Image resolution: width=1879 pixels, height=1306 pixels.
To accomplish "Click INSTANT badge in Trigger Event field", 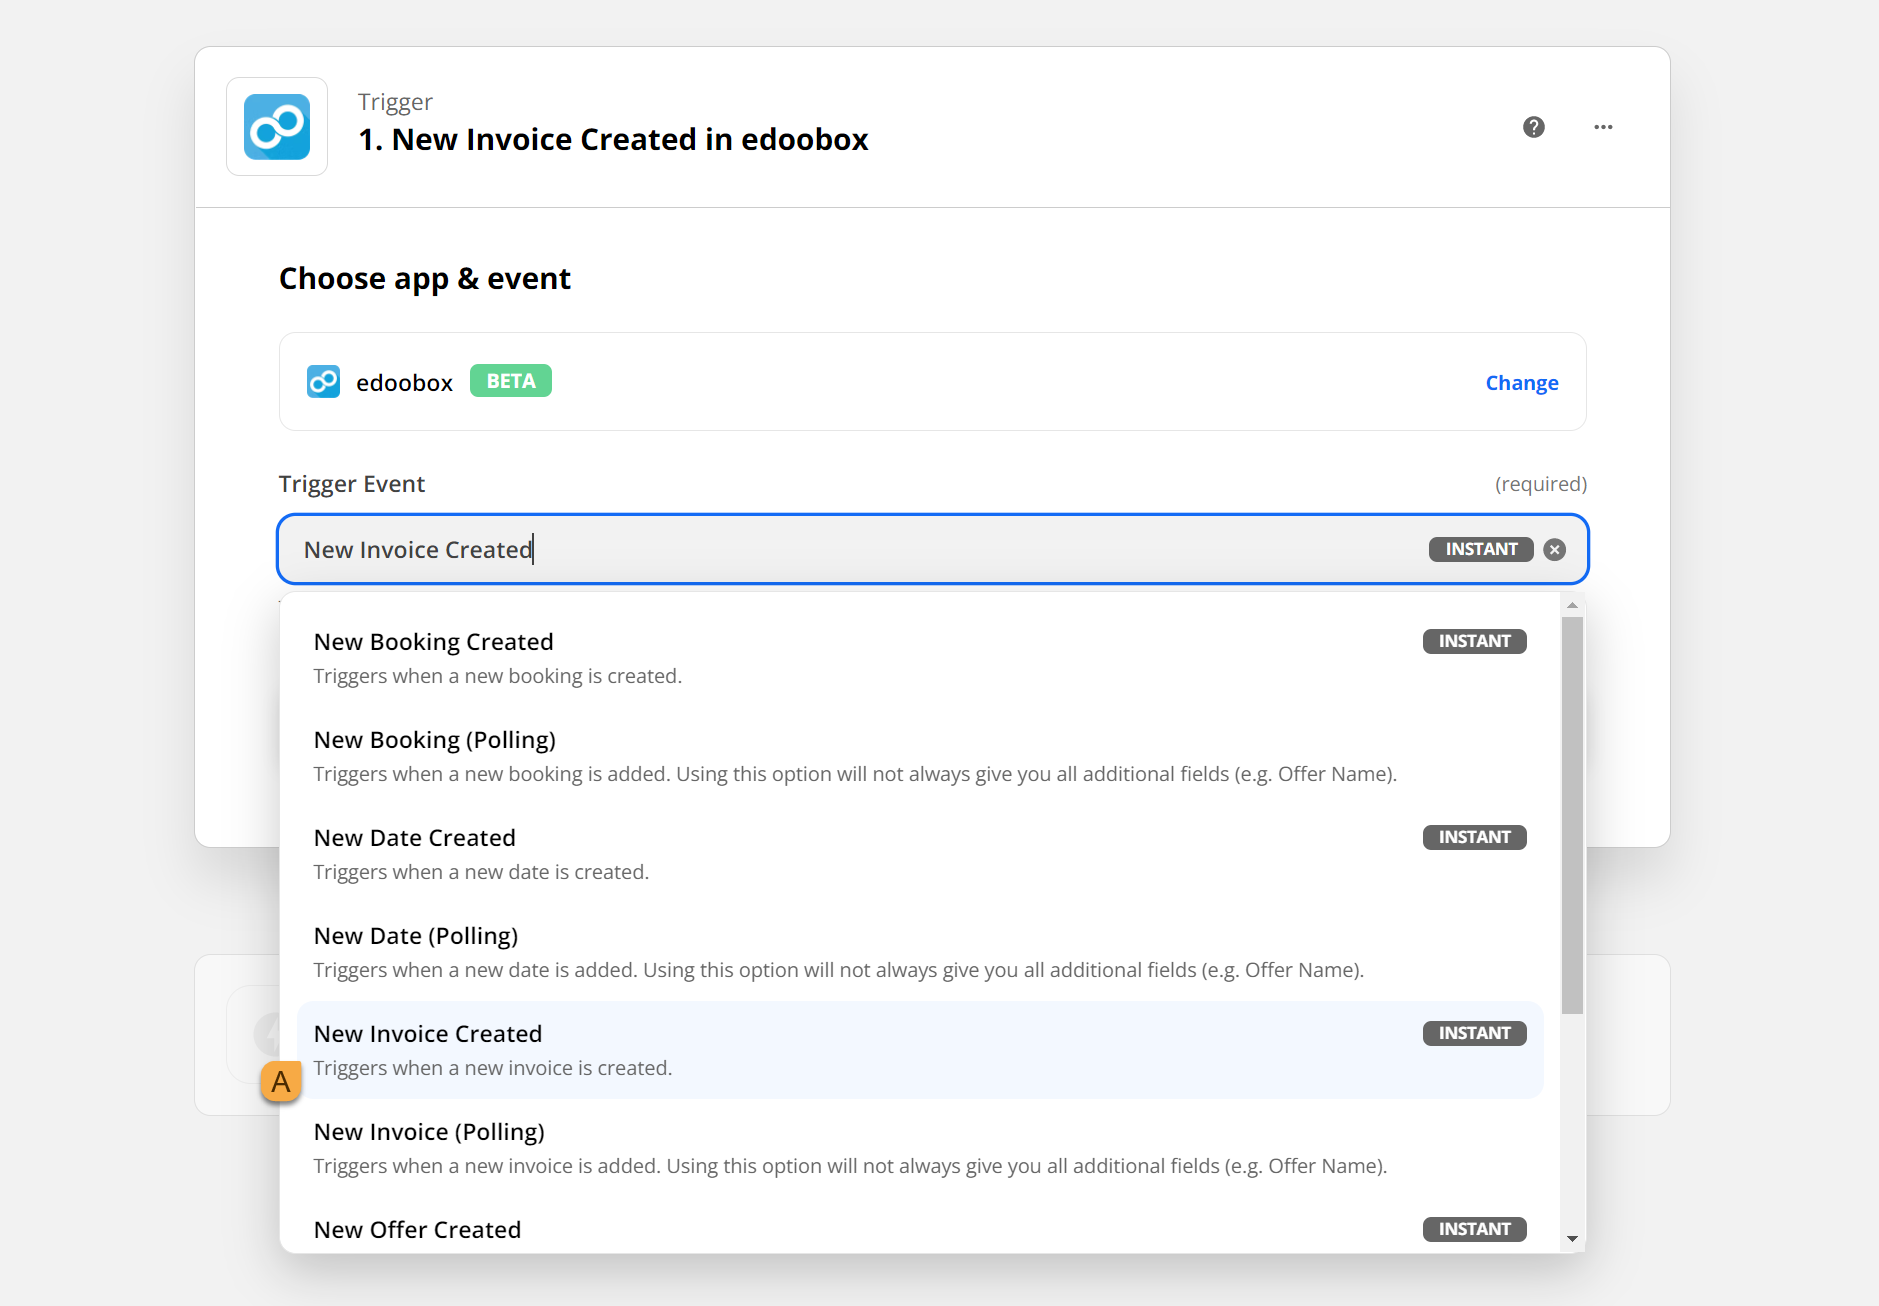I will coord(1480,549).
